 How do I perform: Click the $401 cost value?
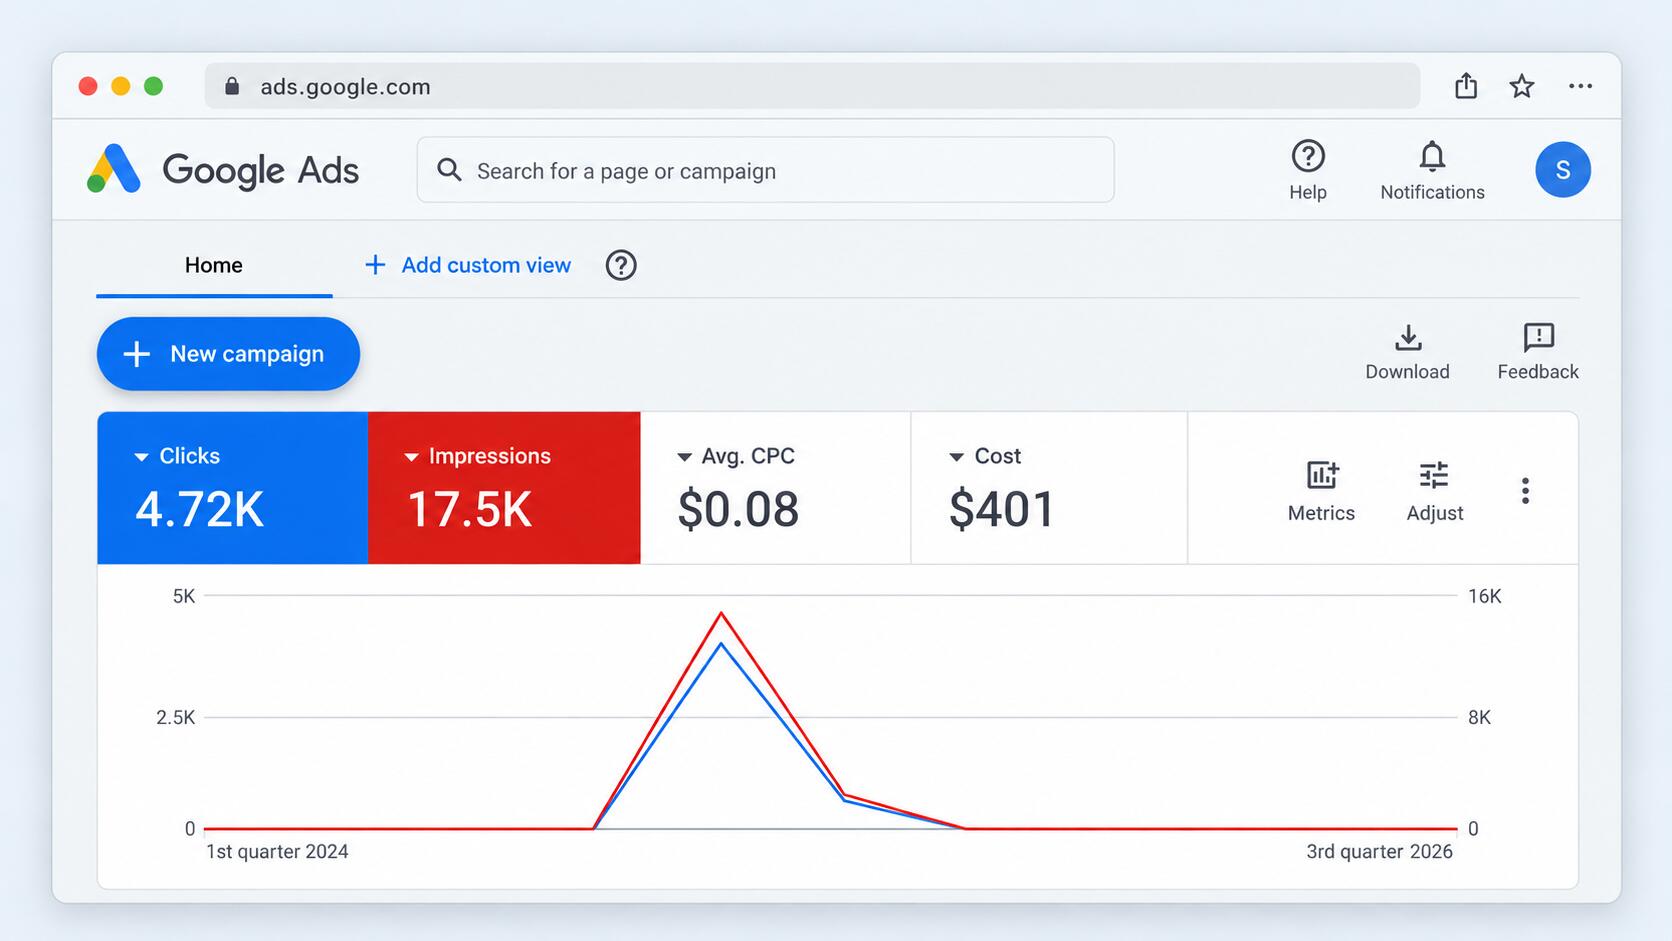coord(1001,510)
